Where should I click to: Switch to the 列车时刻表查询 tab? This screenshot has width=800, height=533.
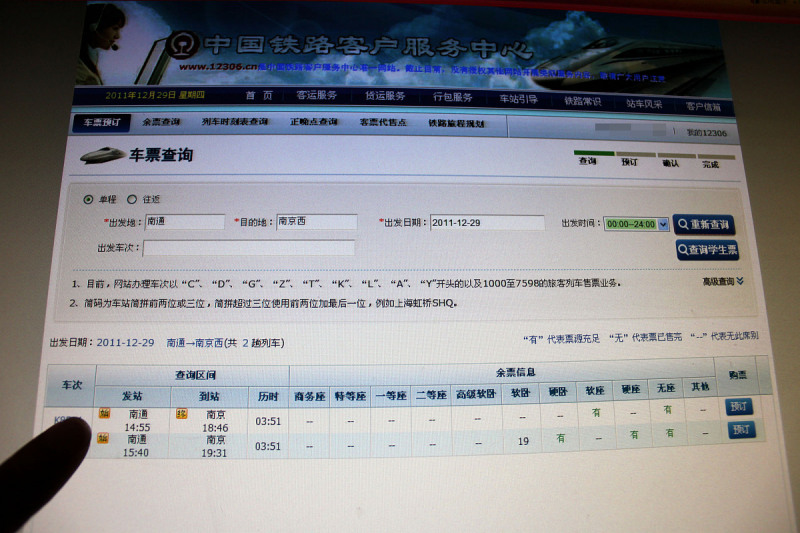click(x=235, y=122)
